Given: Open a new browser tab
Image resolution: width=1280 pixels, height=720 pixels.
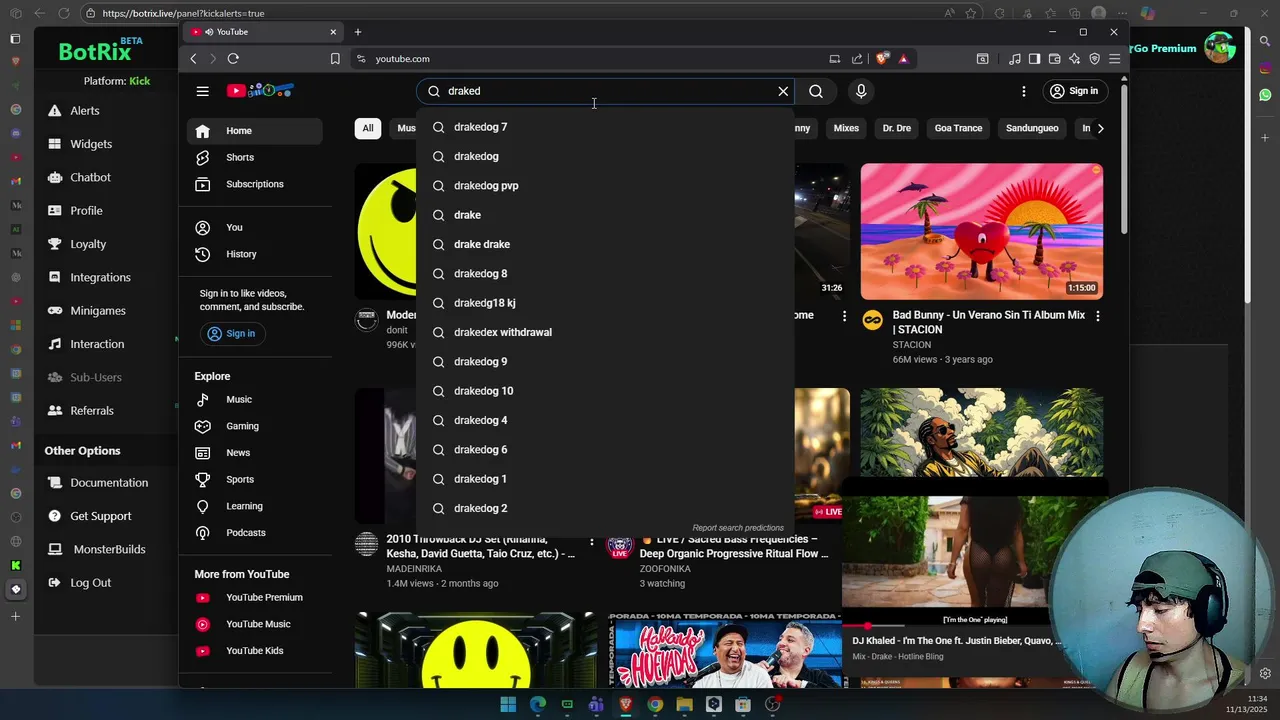Looking at the screenshot, I should pos(358,32).
